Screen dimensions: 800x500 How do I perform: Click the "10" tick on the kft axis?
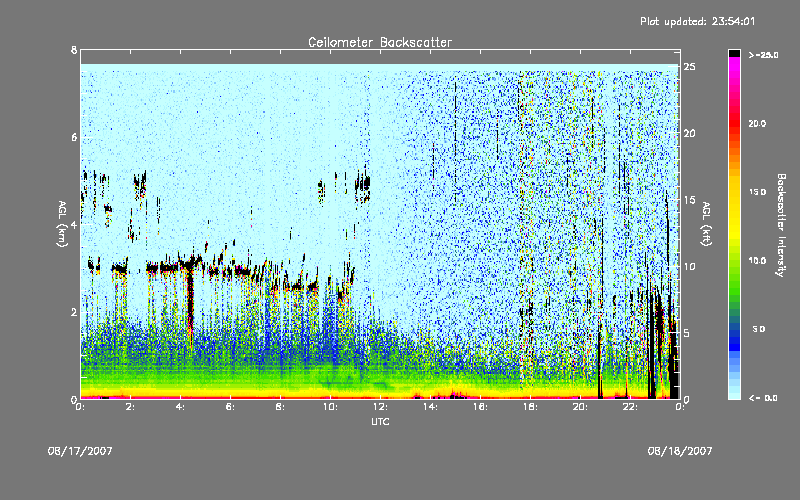pyautogui.click(x=690, y=266)
